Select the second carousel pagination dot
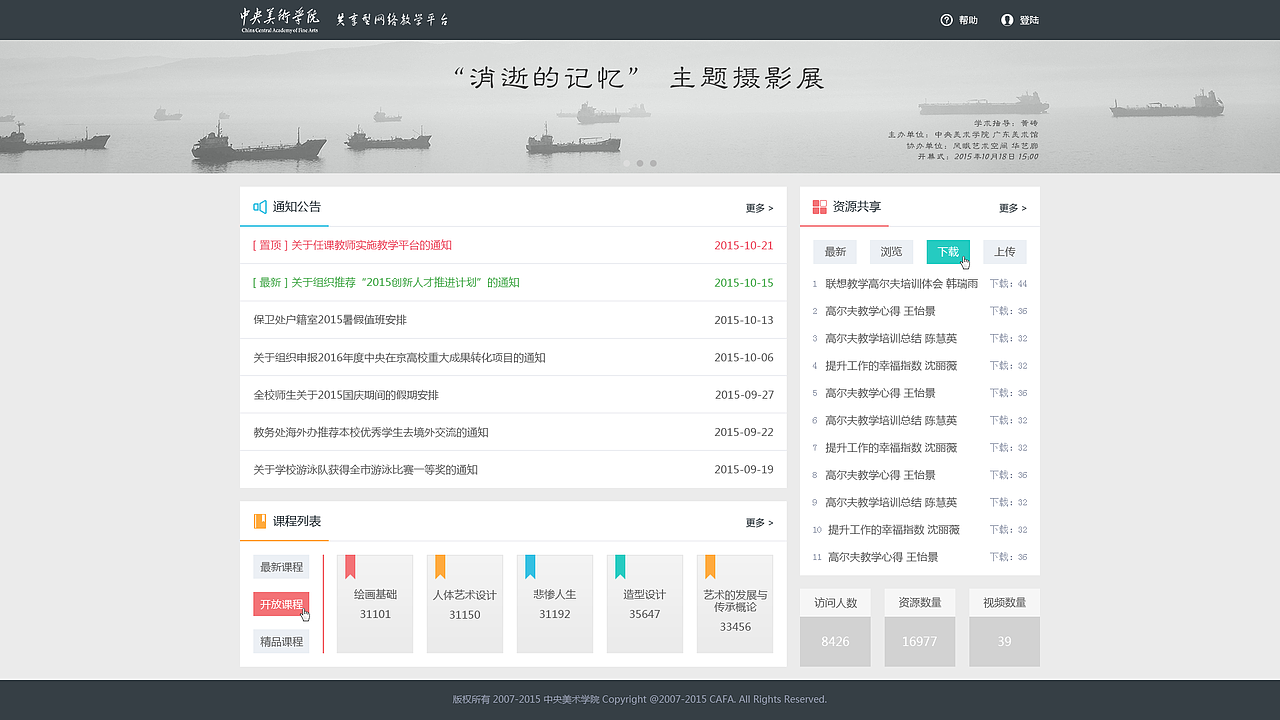 pyautogui.click(x=640, y=162)
